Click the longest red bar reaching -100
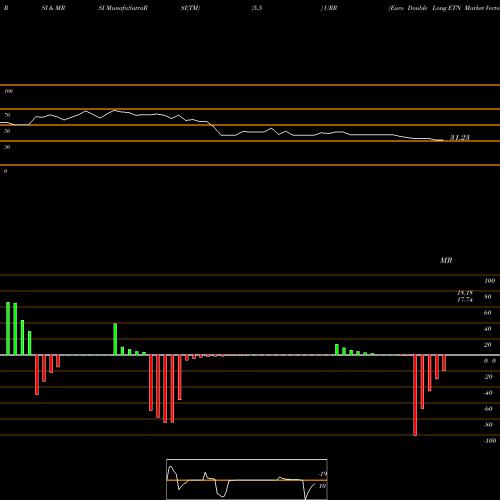 click(x=415, y=395)
